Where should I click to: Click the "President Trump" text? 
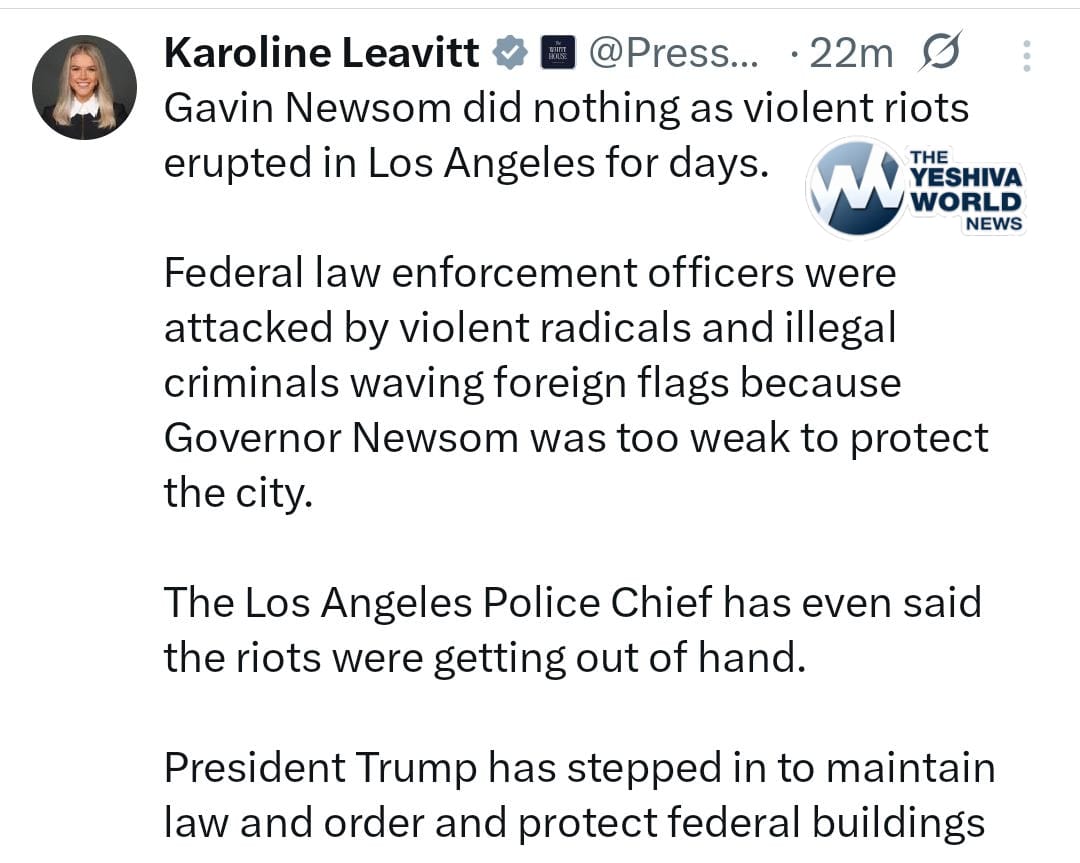click(x=320, y=767)
